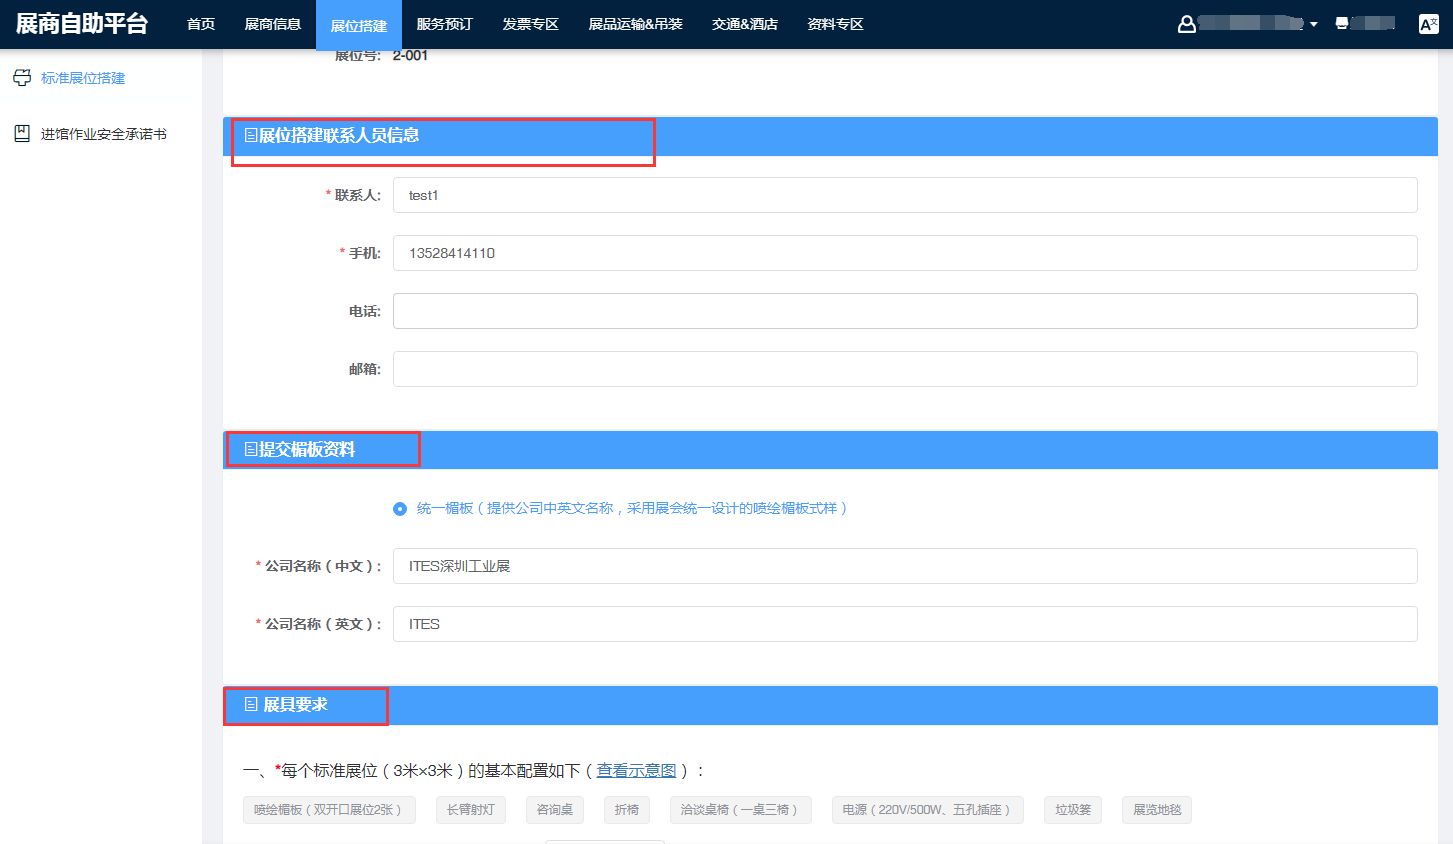Click the 洽谈桌椅 (一桌三椅) tag
The image size is (1453, 844).
pos(740,810)
